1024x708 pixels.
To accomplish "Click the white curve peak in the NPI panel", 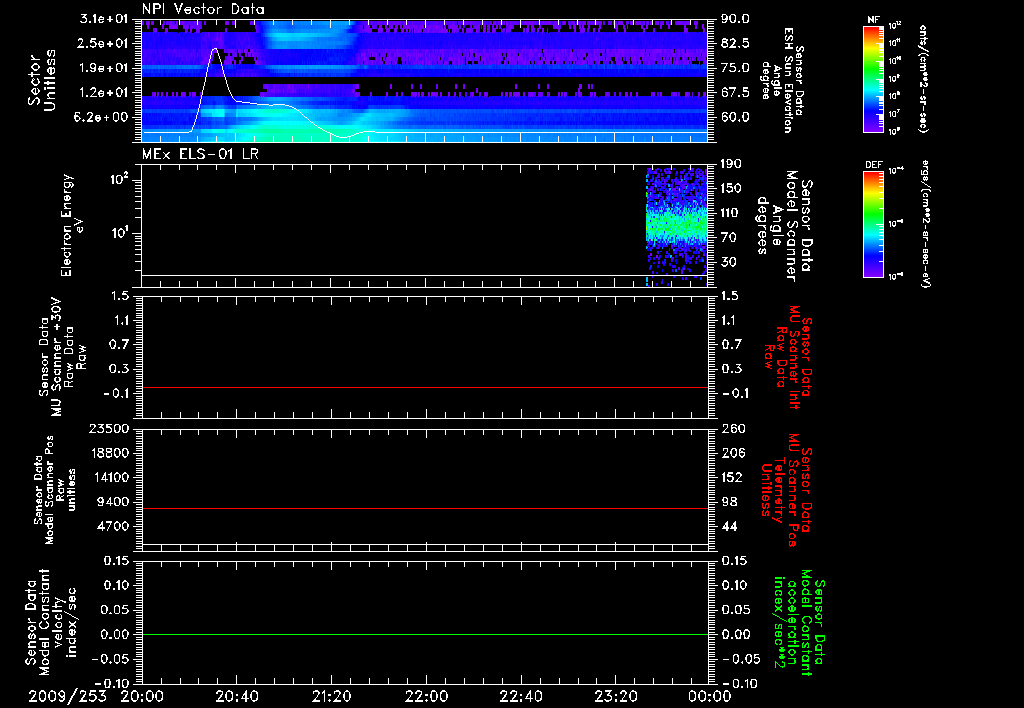I will [x=215, y=50].
